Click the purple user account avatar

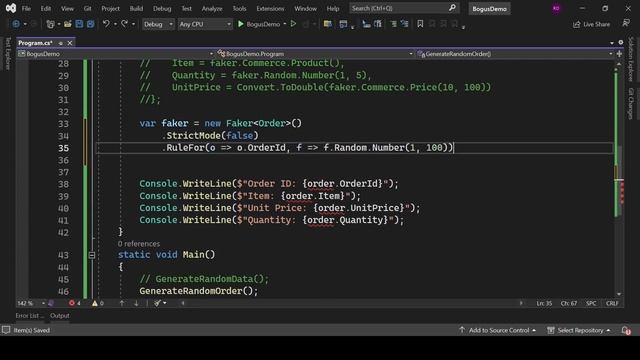pyautogui.click(x=556, y=9)
